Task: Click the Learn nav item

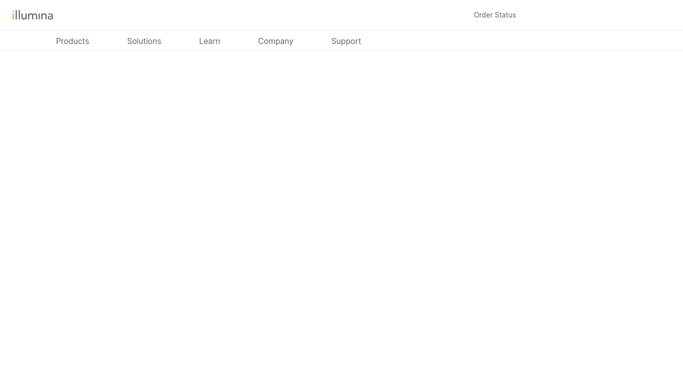Action: 210,41
